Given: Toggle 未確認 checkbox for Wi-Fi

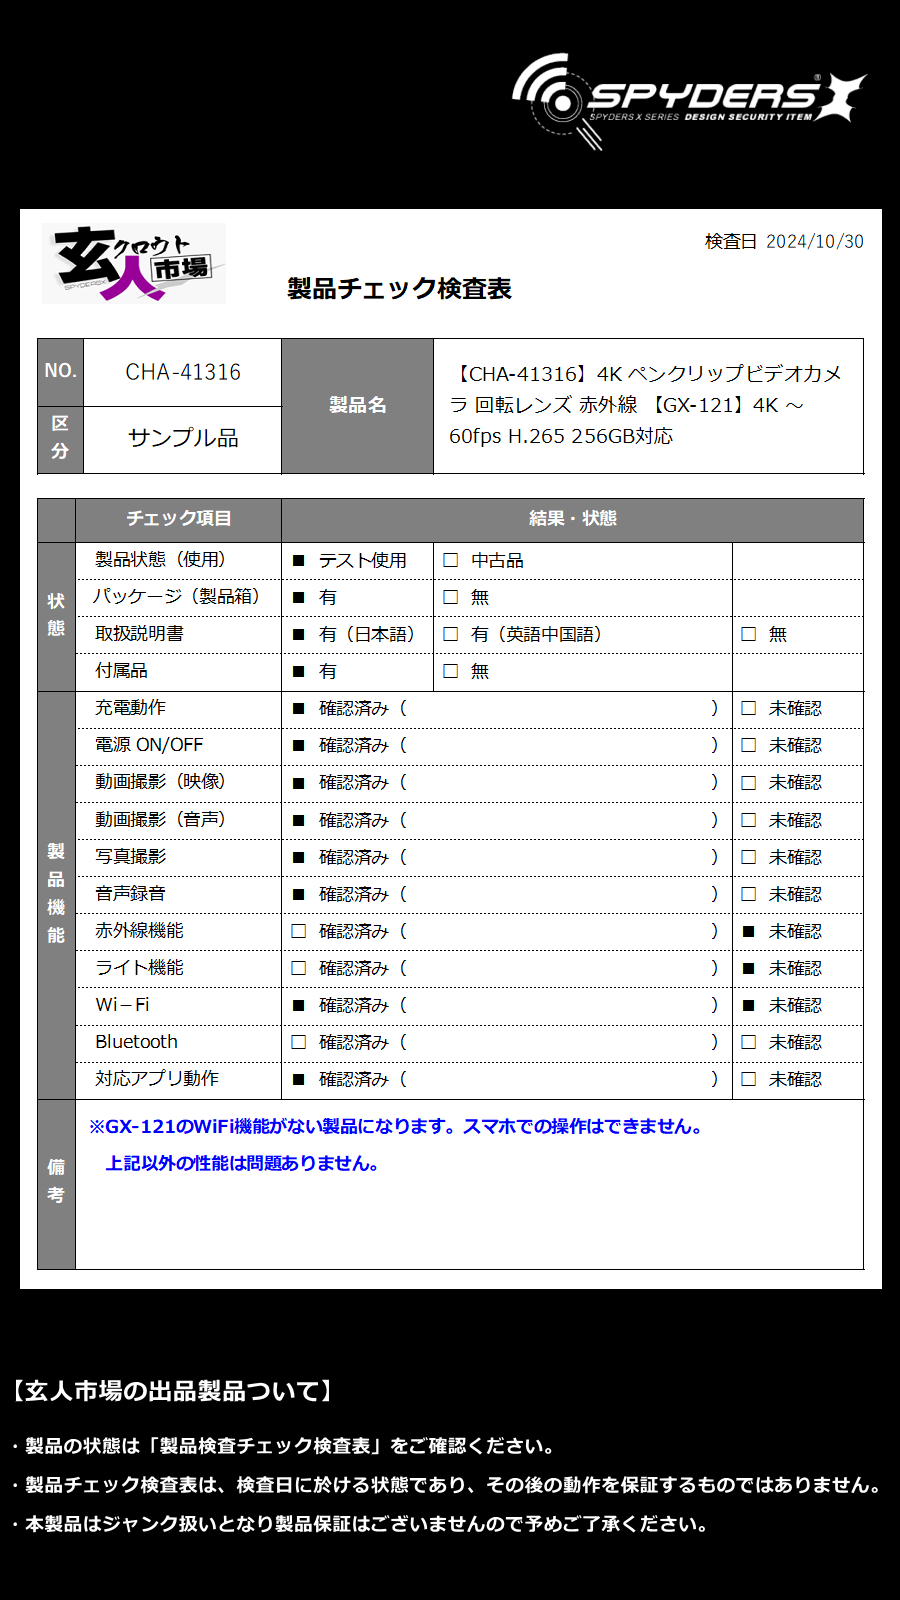Looking at the screenshot, I should coord(749,1006).
